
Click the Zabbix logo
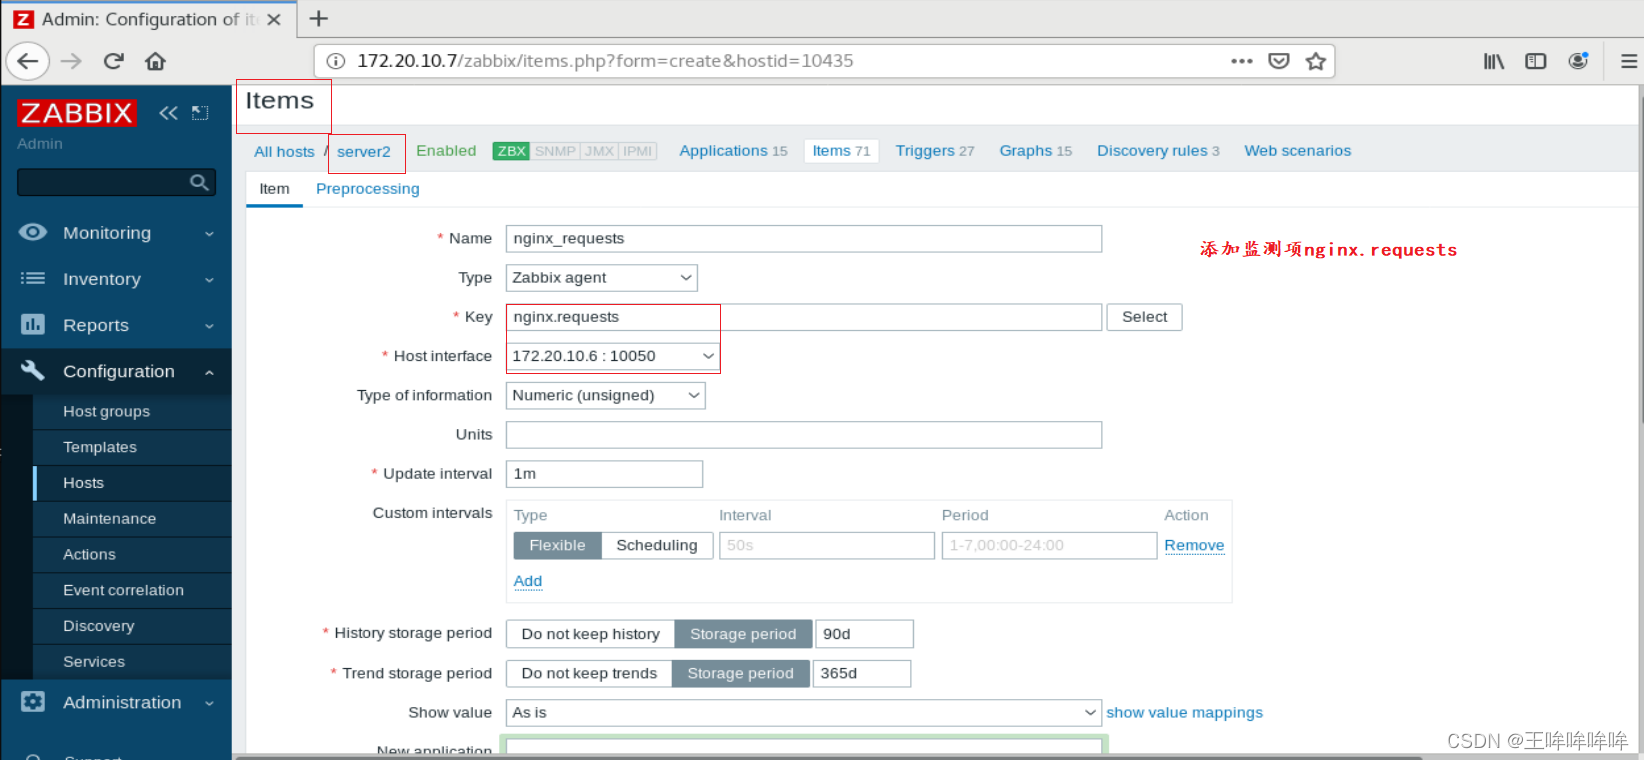tap(76, 113)
